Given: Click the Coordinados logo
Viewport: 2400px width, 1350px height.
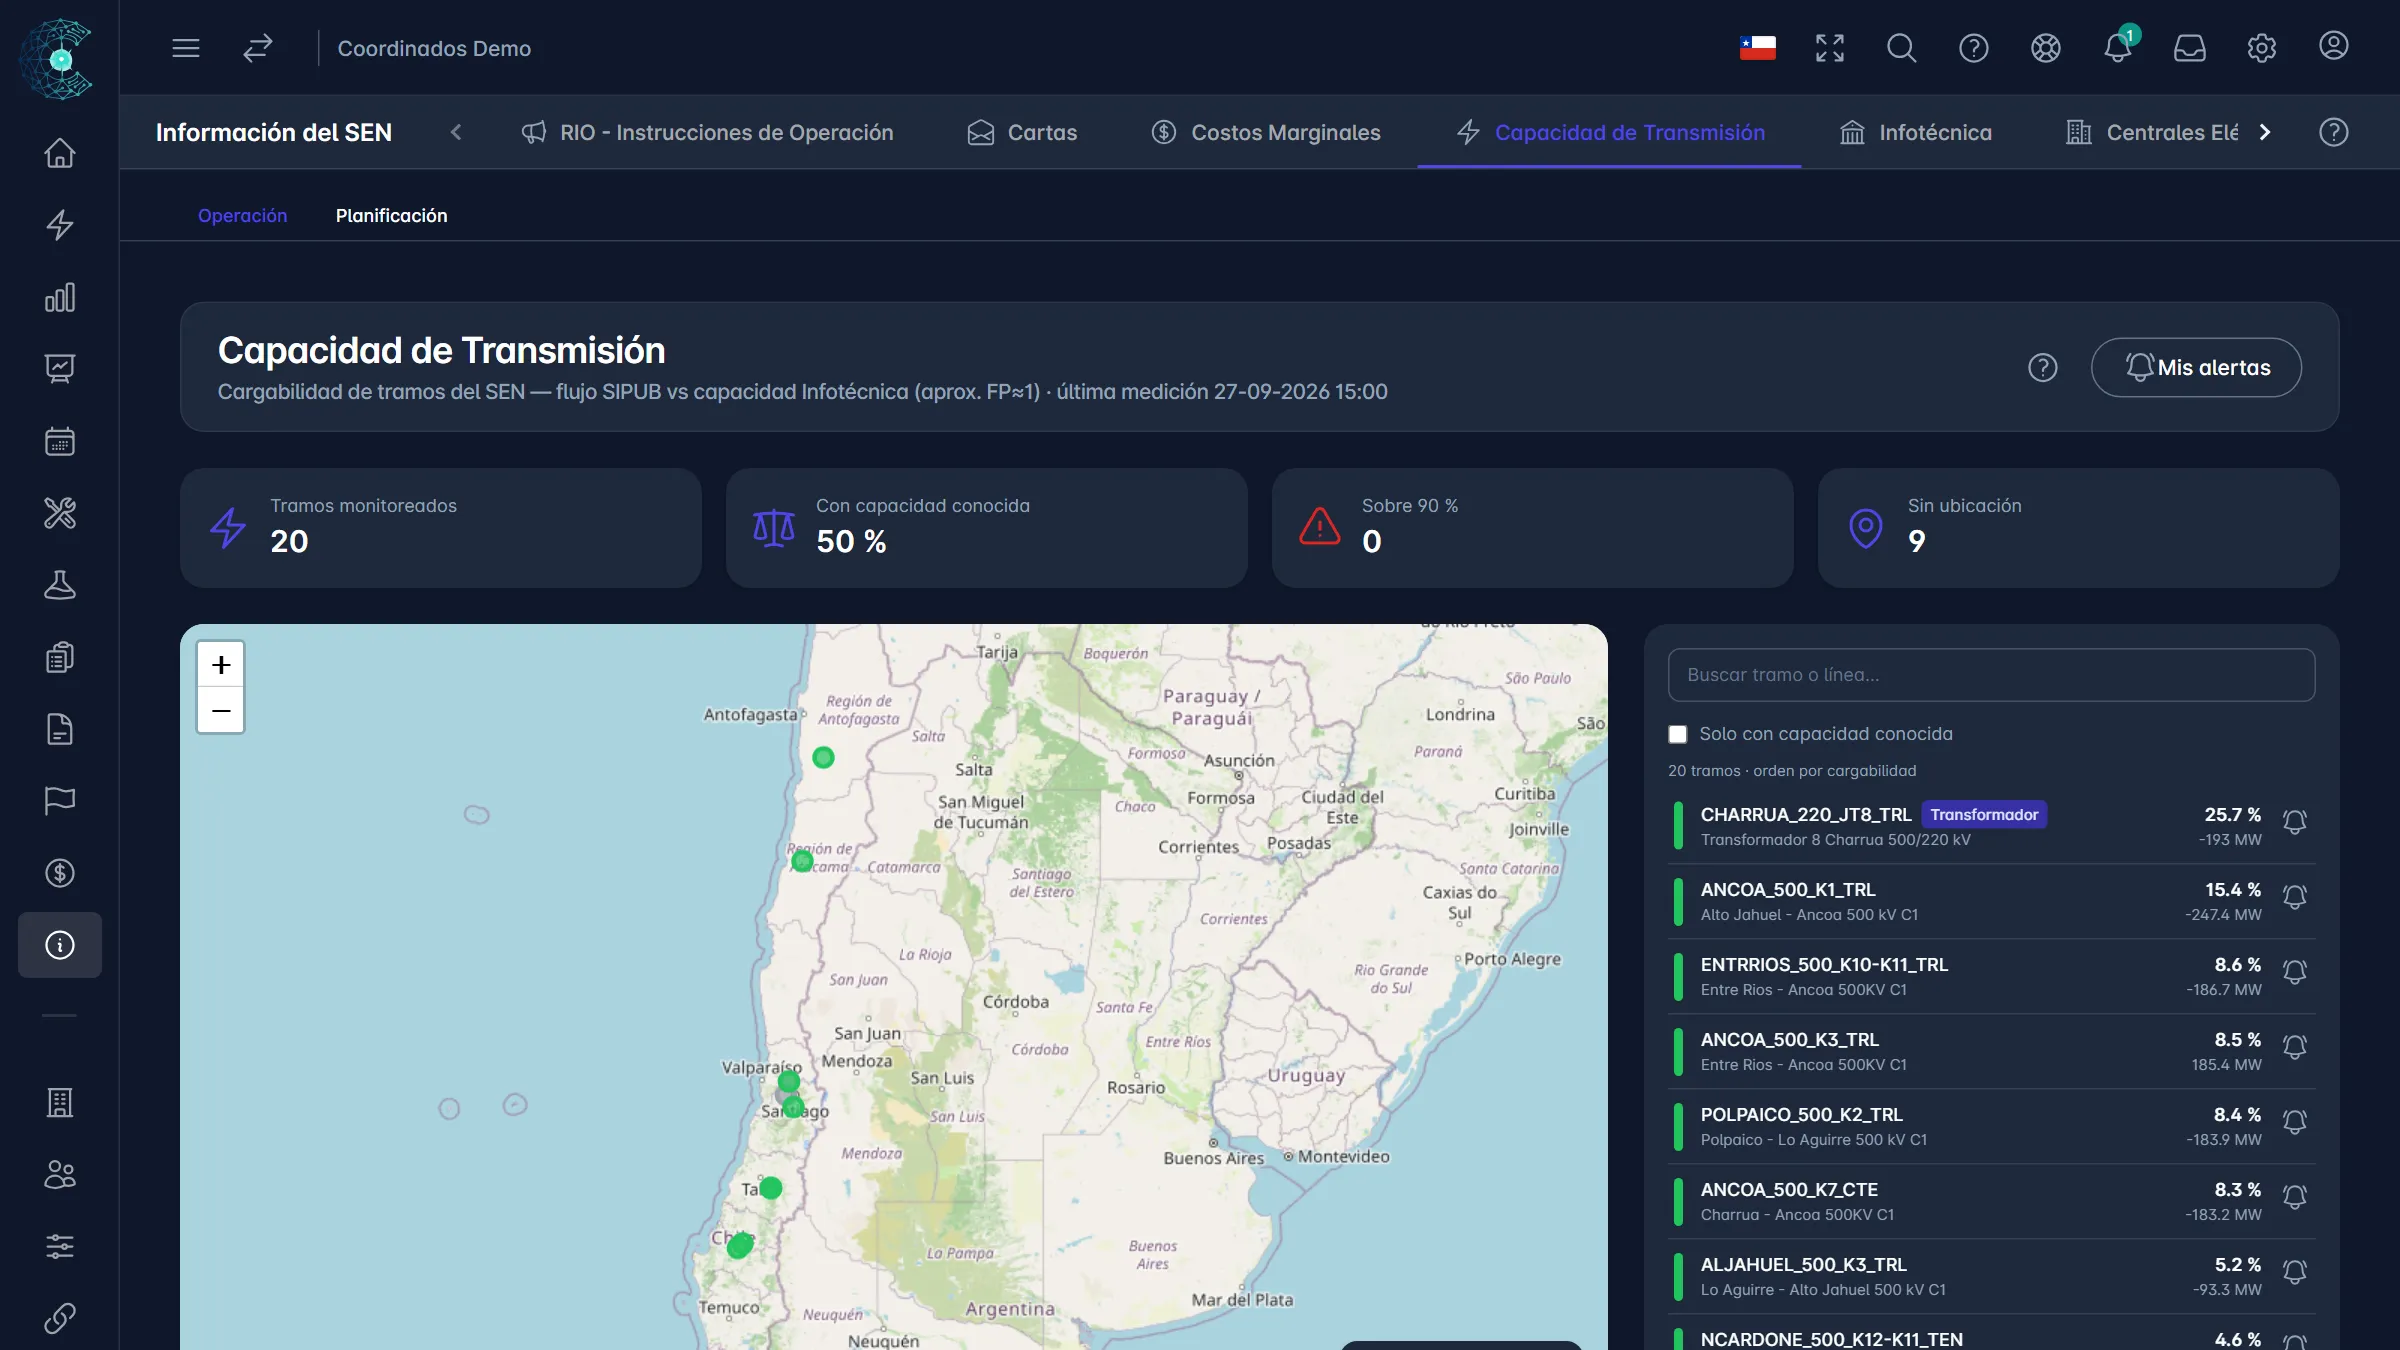Looking at the screenshot, I should pyautogui.click(x=59, y=59).
